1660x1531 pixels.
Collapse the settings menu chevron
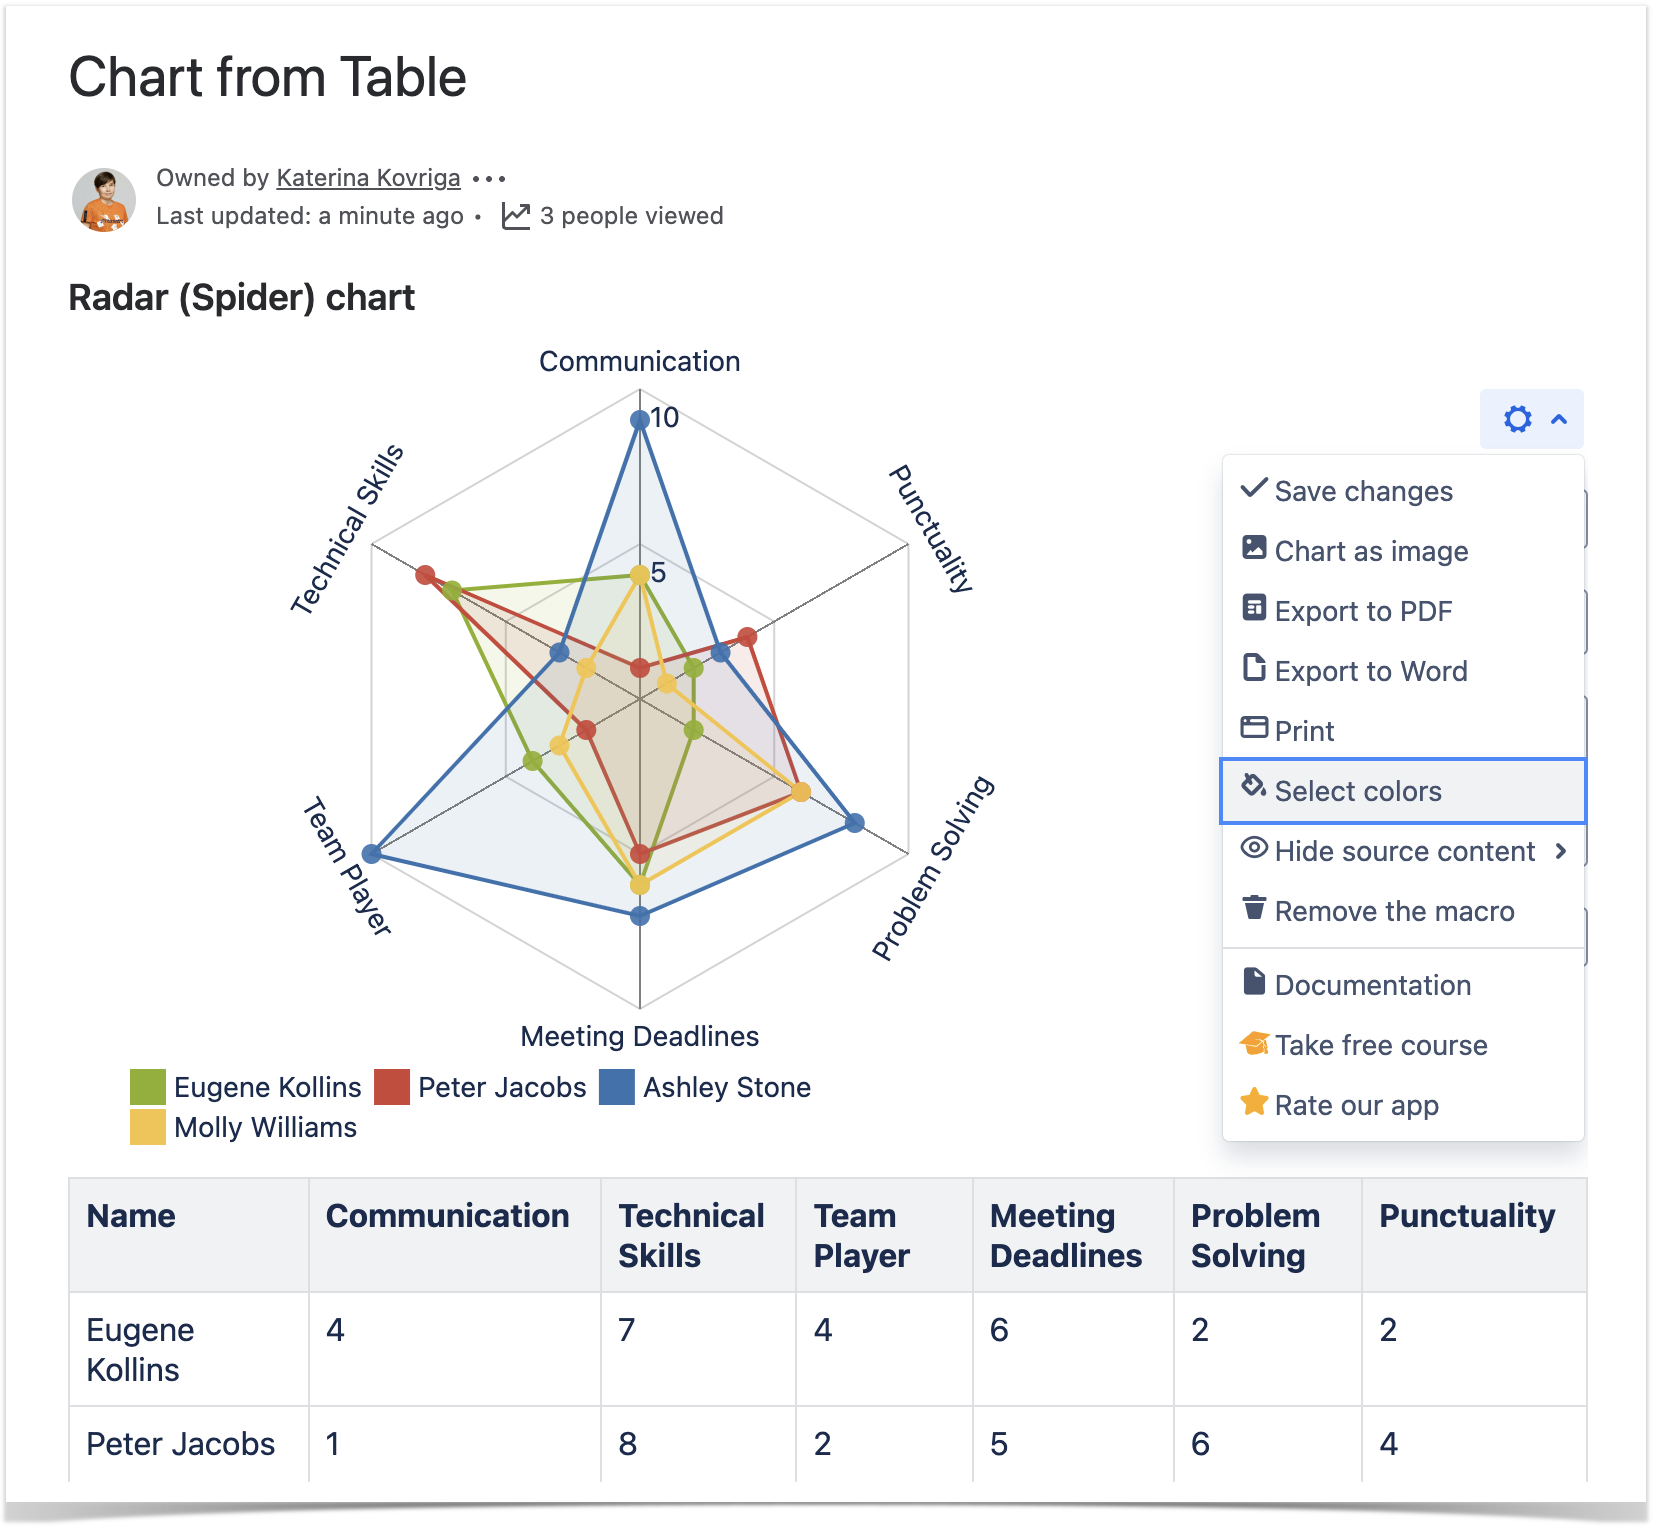[1559, 419]
